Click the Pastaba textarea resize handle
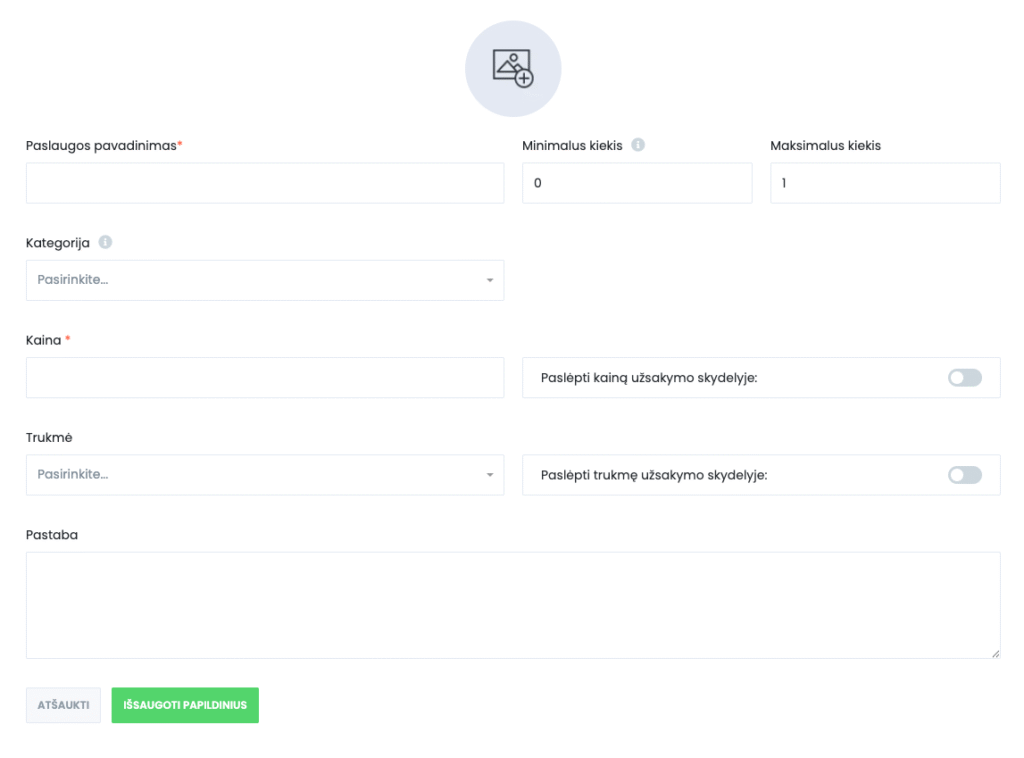 (994, 652)
